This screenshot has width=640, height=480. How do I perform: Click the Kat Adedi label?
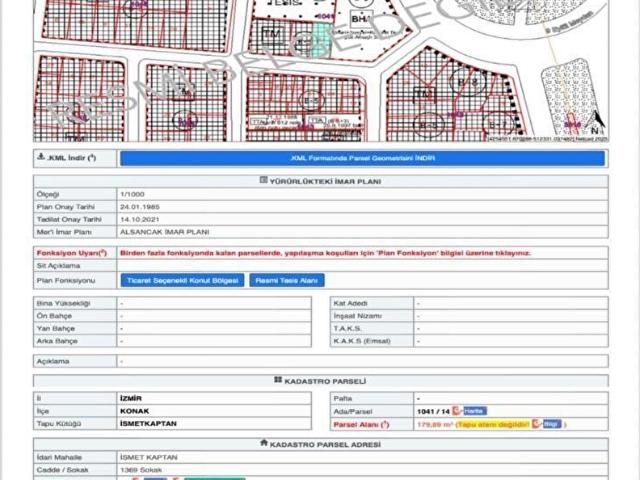tap(351, 304)
